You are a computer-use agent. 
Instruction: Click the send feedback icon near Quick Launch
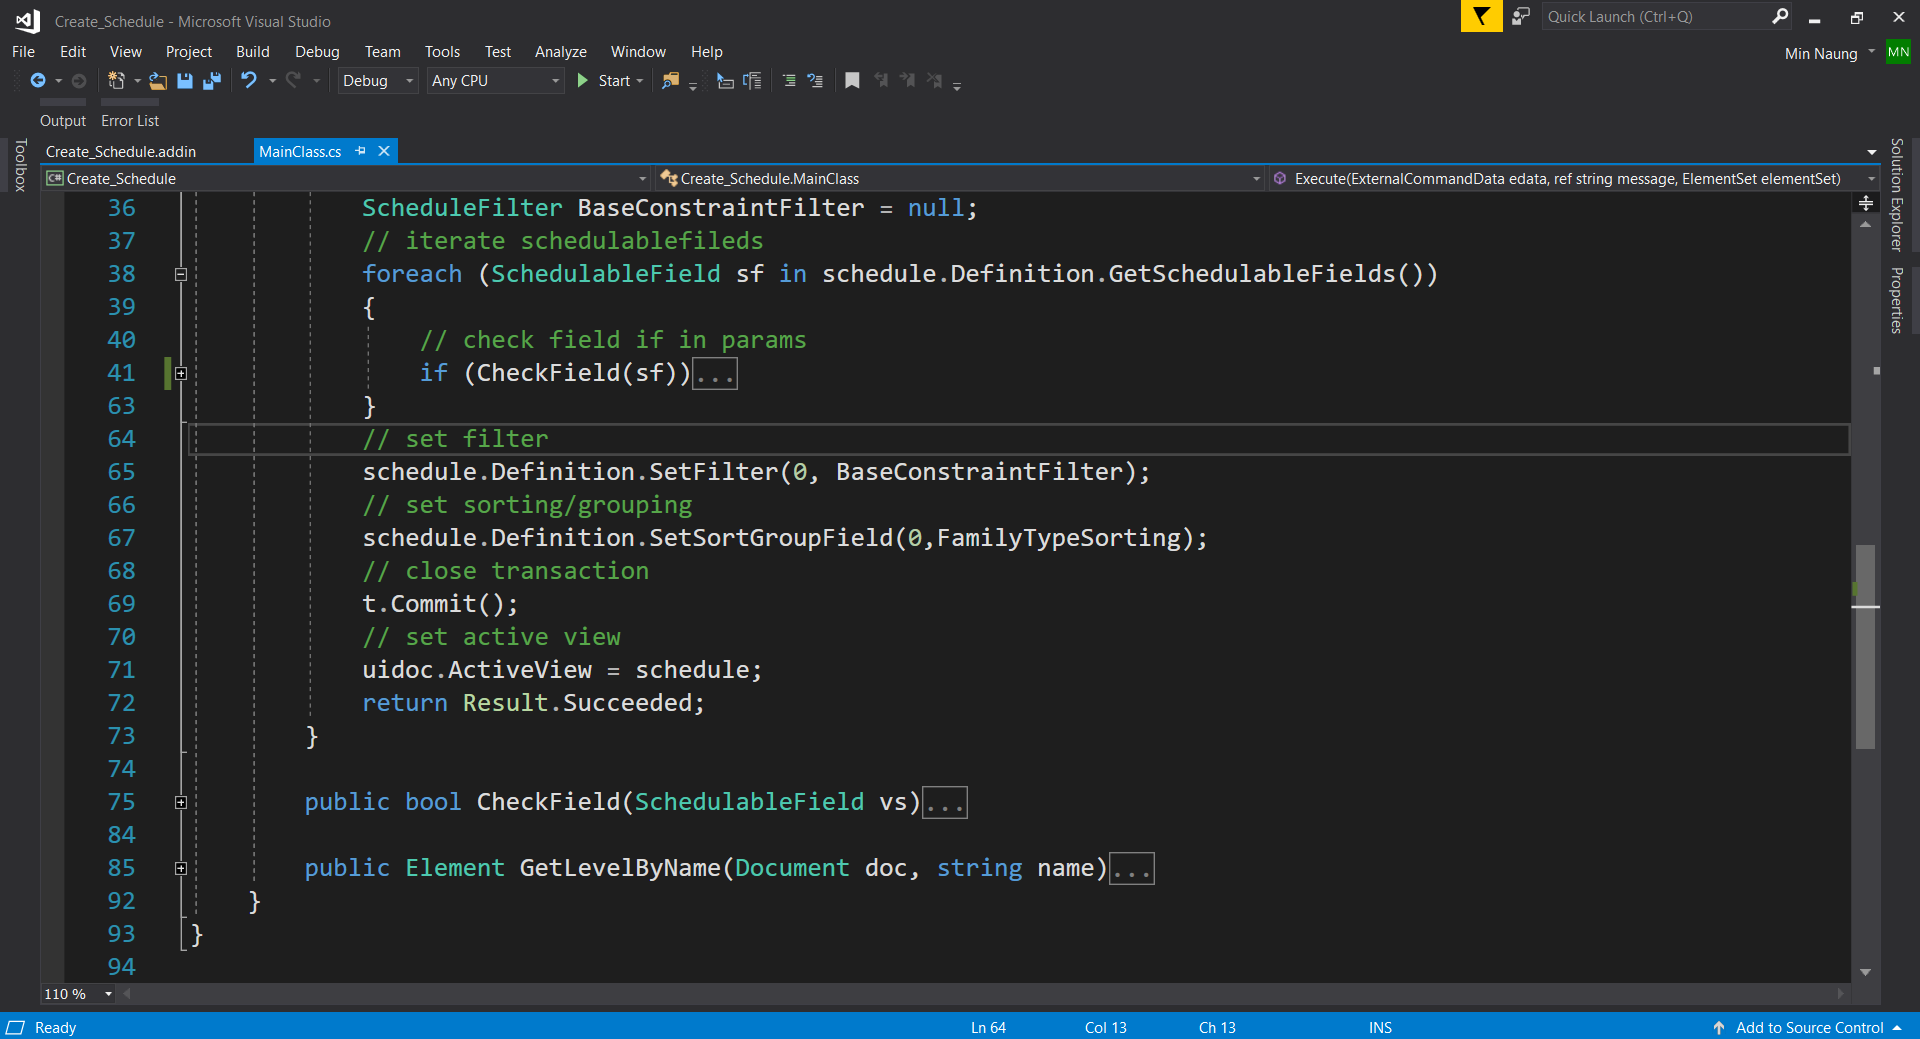1520,16
